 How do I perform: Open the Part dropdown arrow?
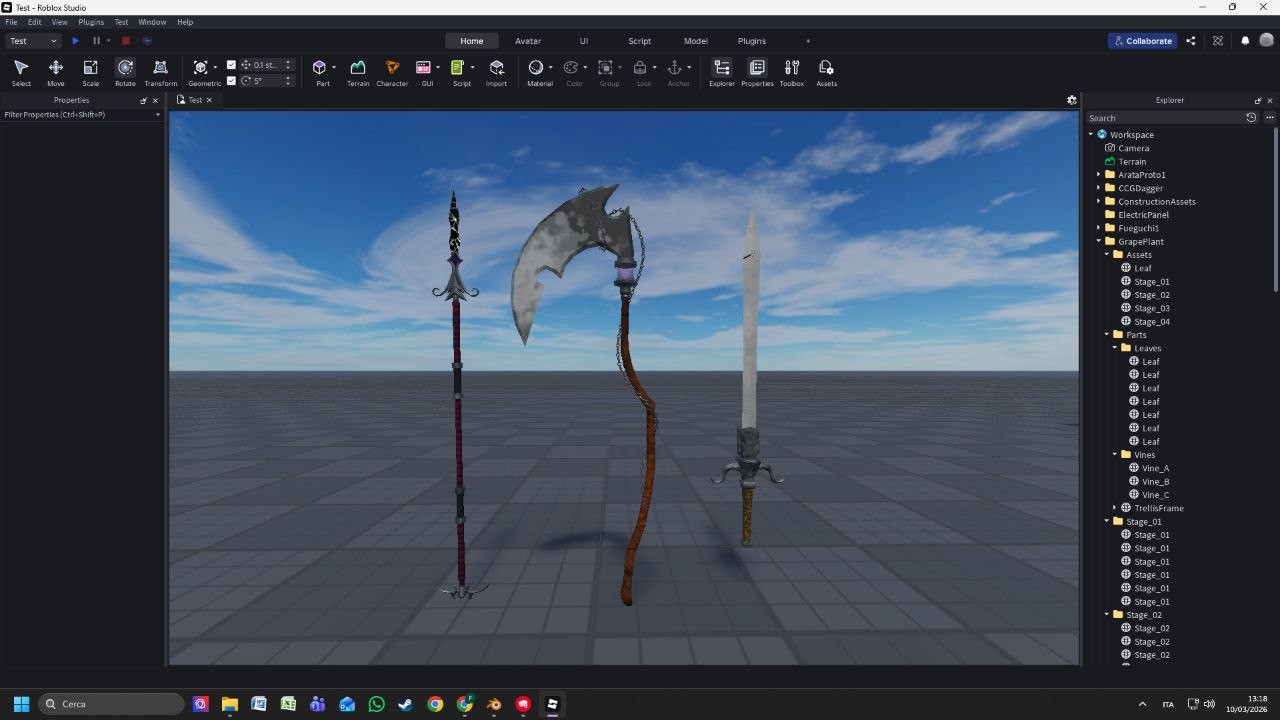pos(334,67)
